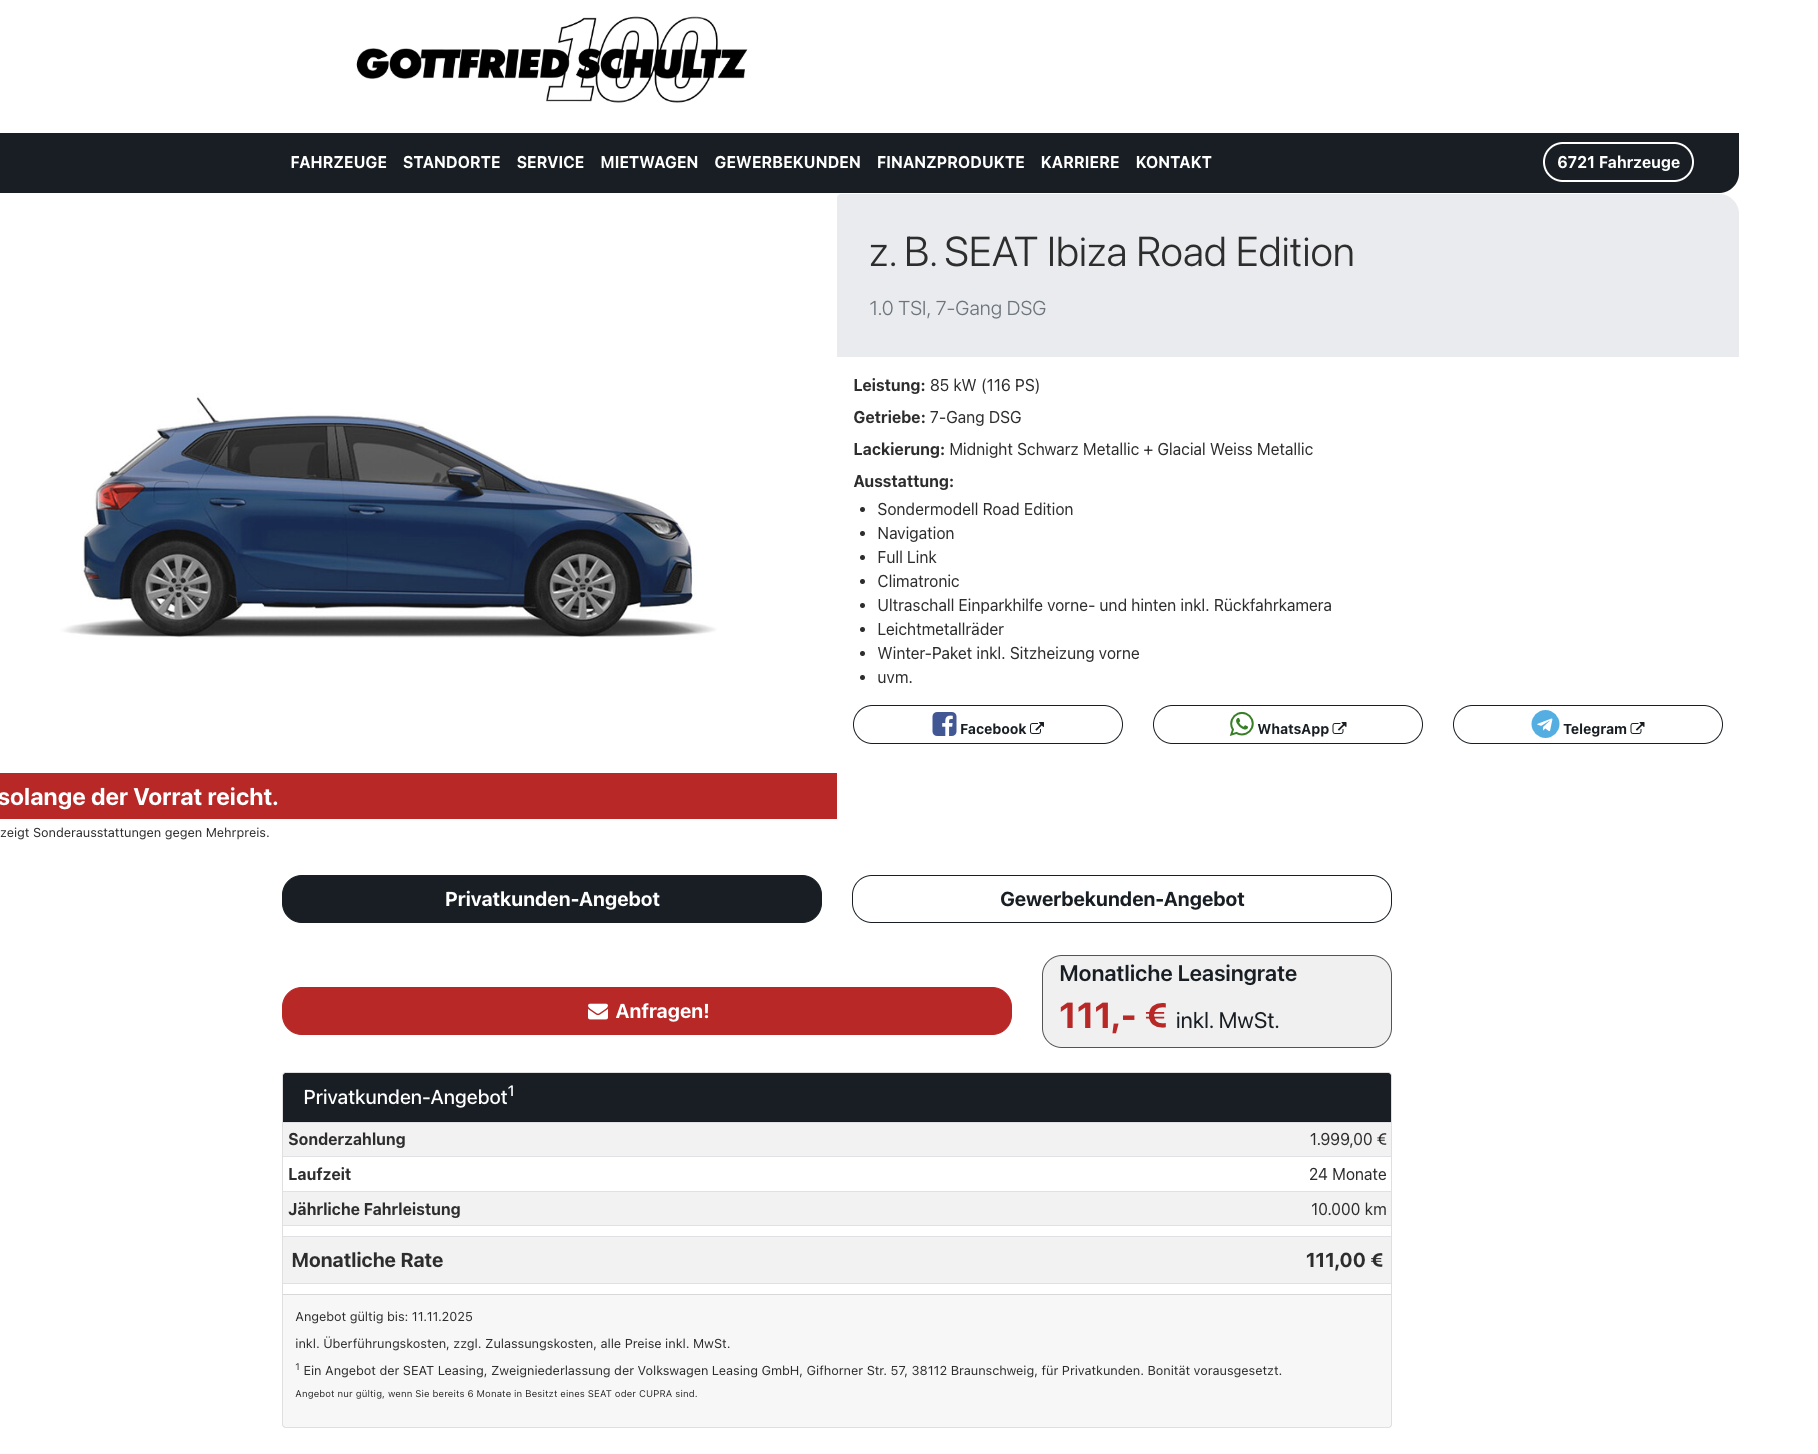The height and width of the screenshot is (1454, 1818).
Task: Click external link icon next to Facebook
Action: click(1037, 728)
